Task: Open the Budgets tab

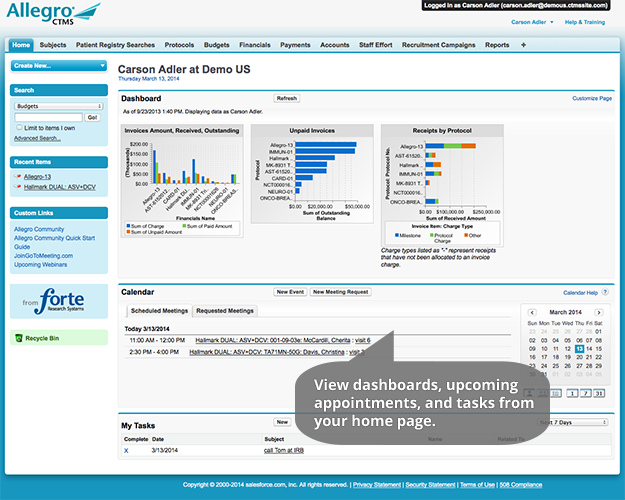Action: pos(216,45)
